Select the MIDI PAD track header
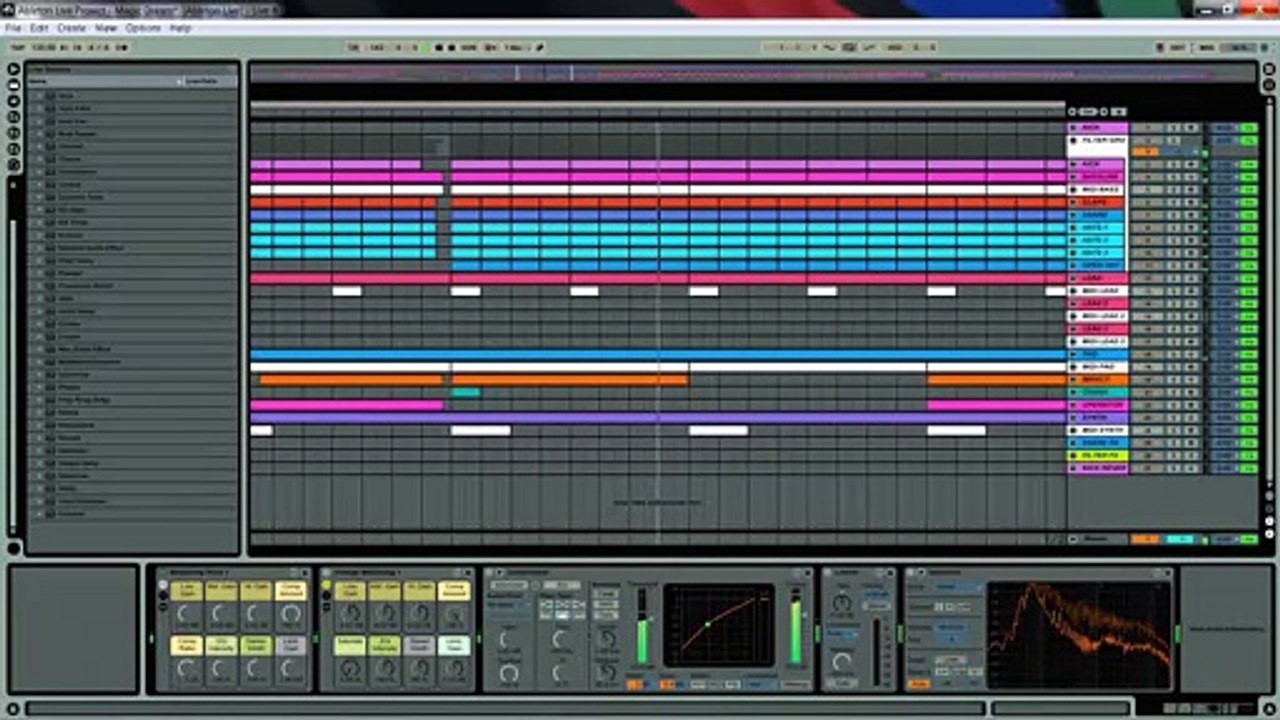The image size is (1280, 720). [1097, 367]
